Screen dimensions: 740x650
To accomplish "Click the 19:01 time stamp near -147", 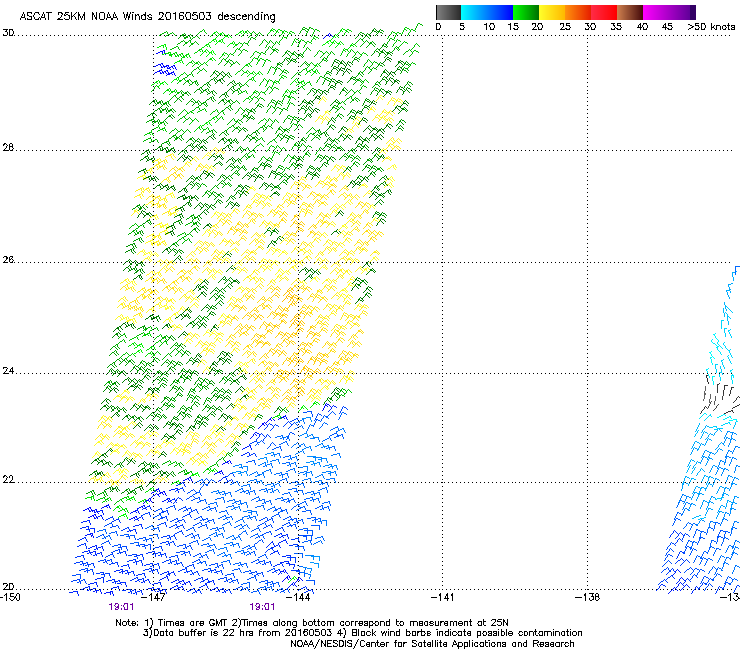I will [x=121, y=607].
